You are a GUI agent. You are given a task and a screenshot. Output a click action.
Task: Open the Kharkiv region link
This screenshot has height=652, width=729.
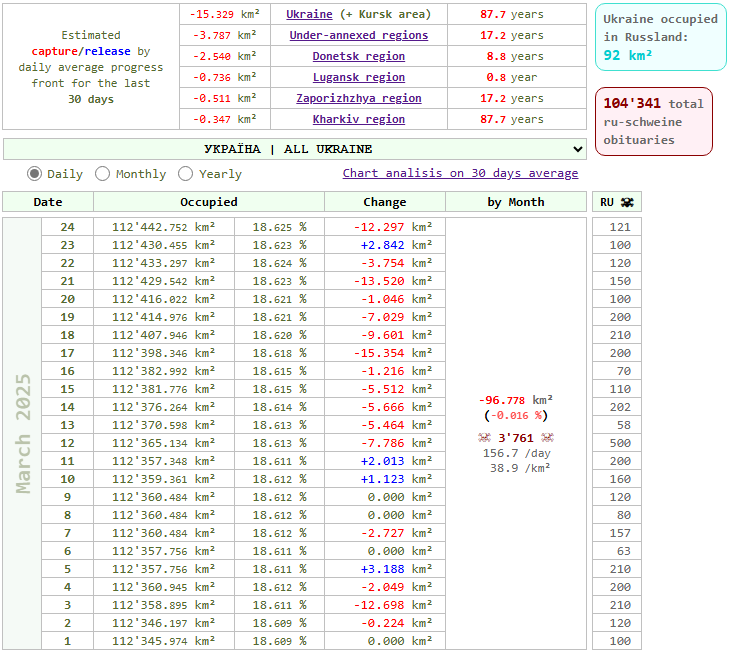pyautogui.click(x=358, y=119)
